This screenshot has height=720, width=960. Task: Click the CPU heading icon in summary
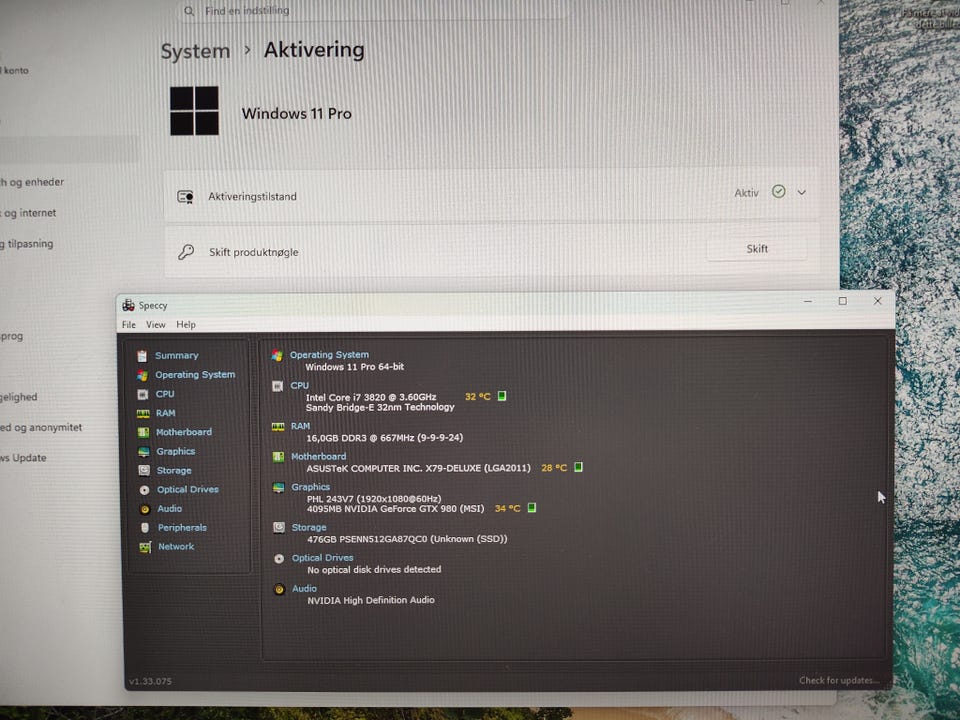(x=277, y=386)
